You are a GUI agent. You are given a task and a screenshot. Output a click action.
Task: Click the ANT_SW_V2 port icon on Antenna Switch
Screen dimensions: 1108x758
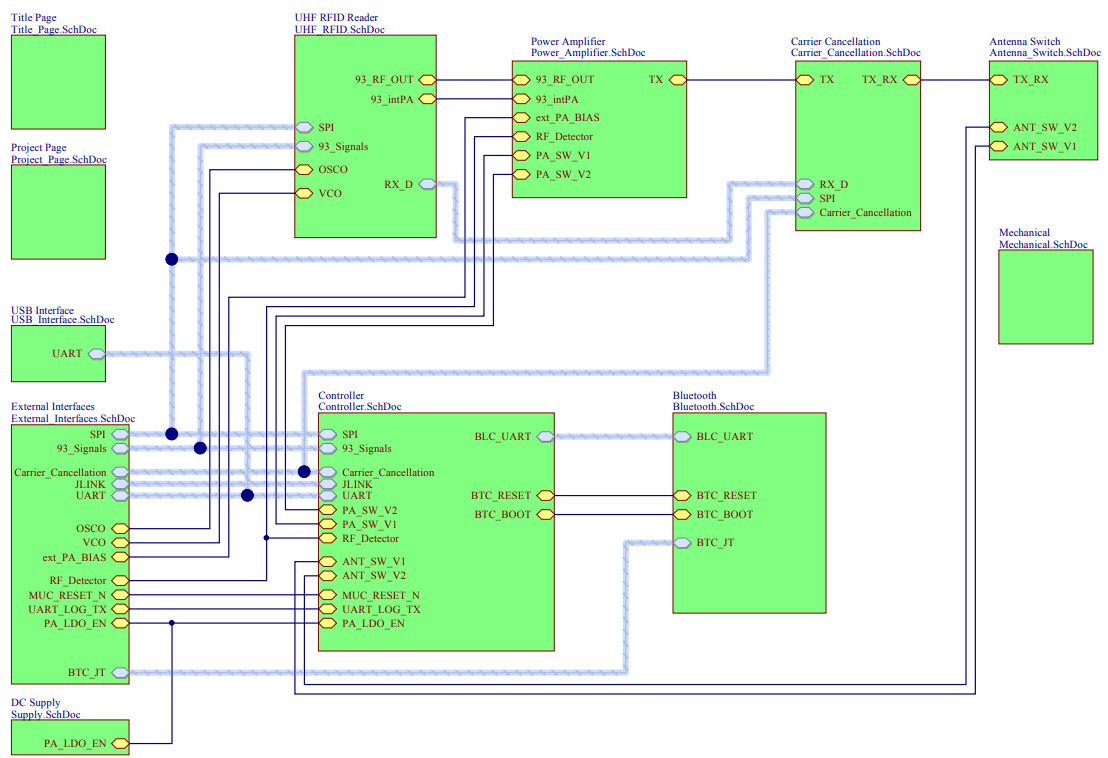[998, 127]
